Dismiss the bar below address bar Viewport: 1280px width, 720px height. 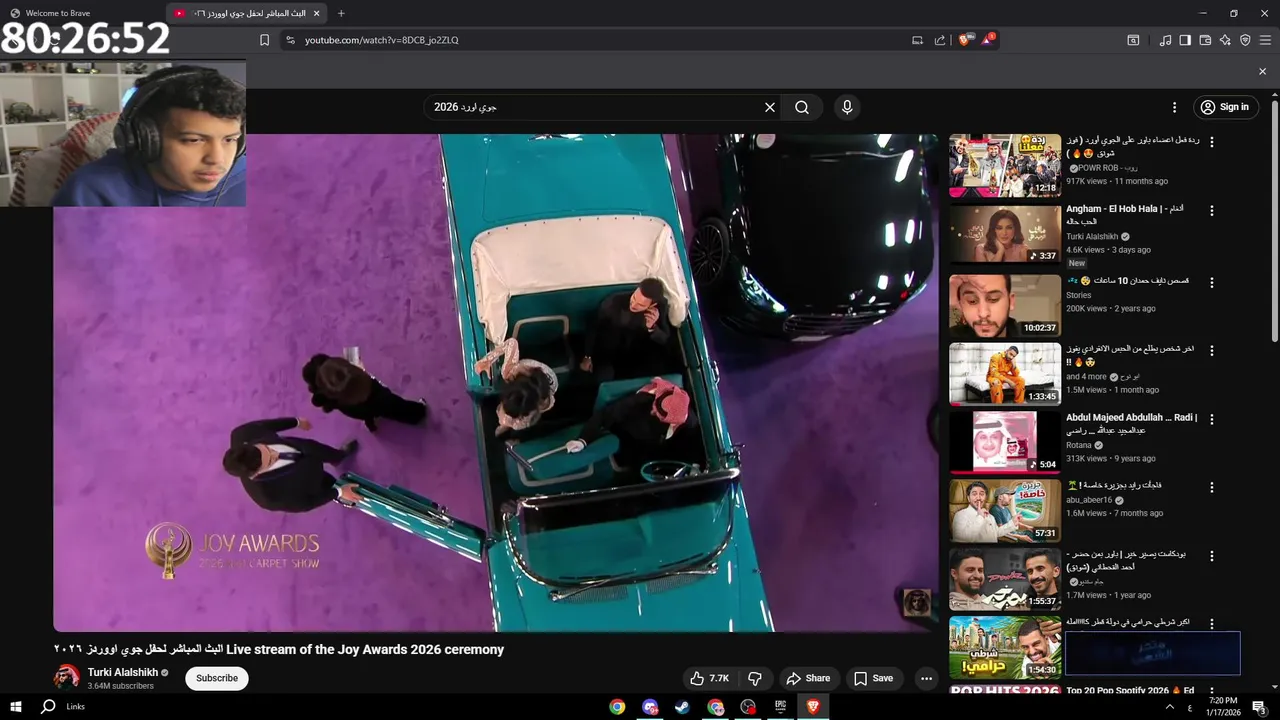[x=1262, y=71]
